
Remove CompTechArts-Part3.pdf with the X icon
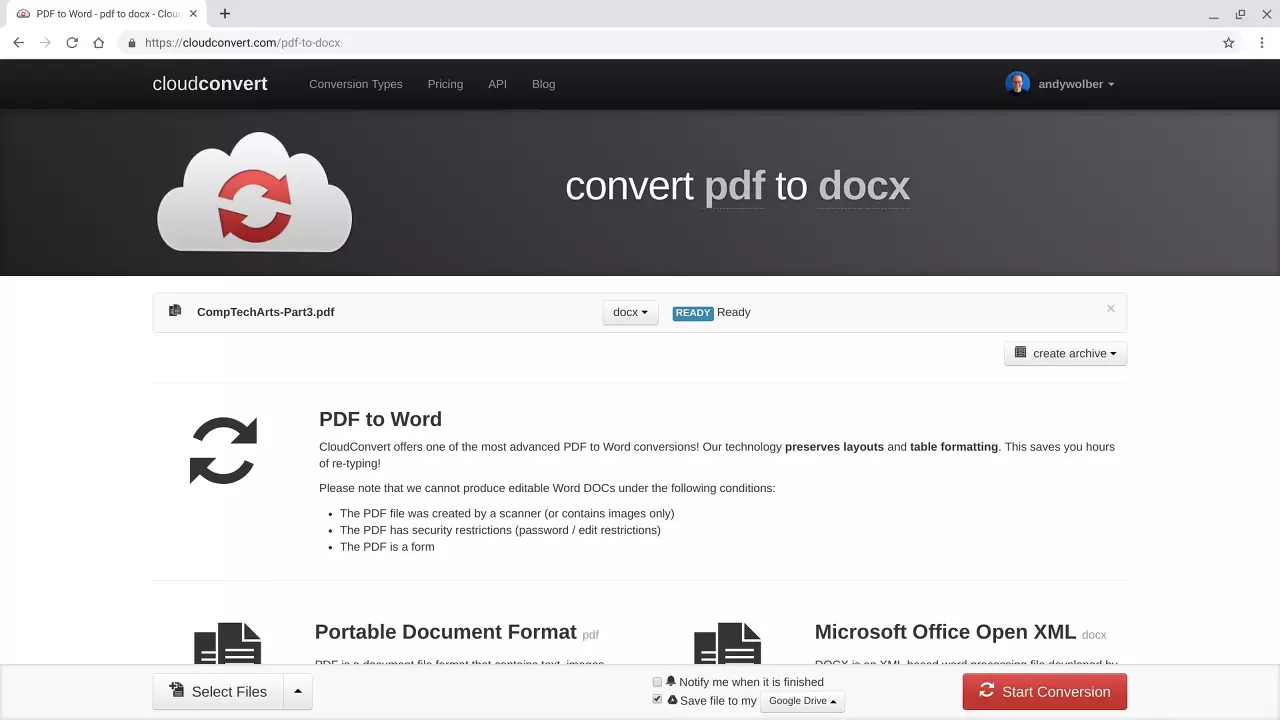tap(1110, 308)
